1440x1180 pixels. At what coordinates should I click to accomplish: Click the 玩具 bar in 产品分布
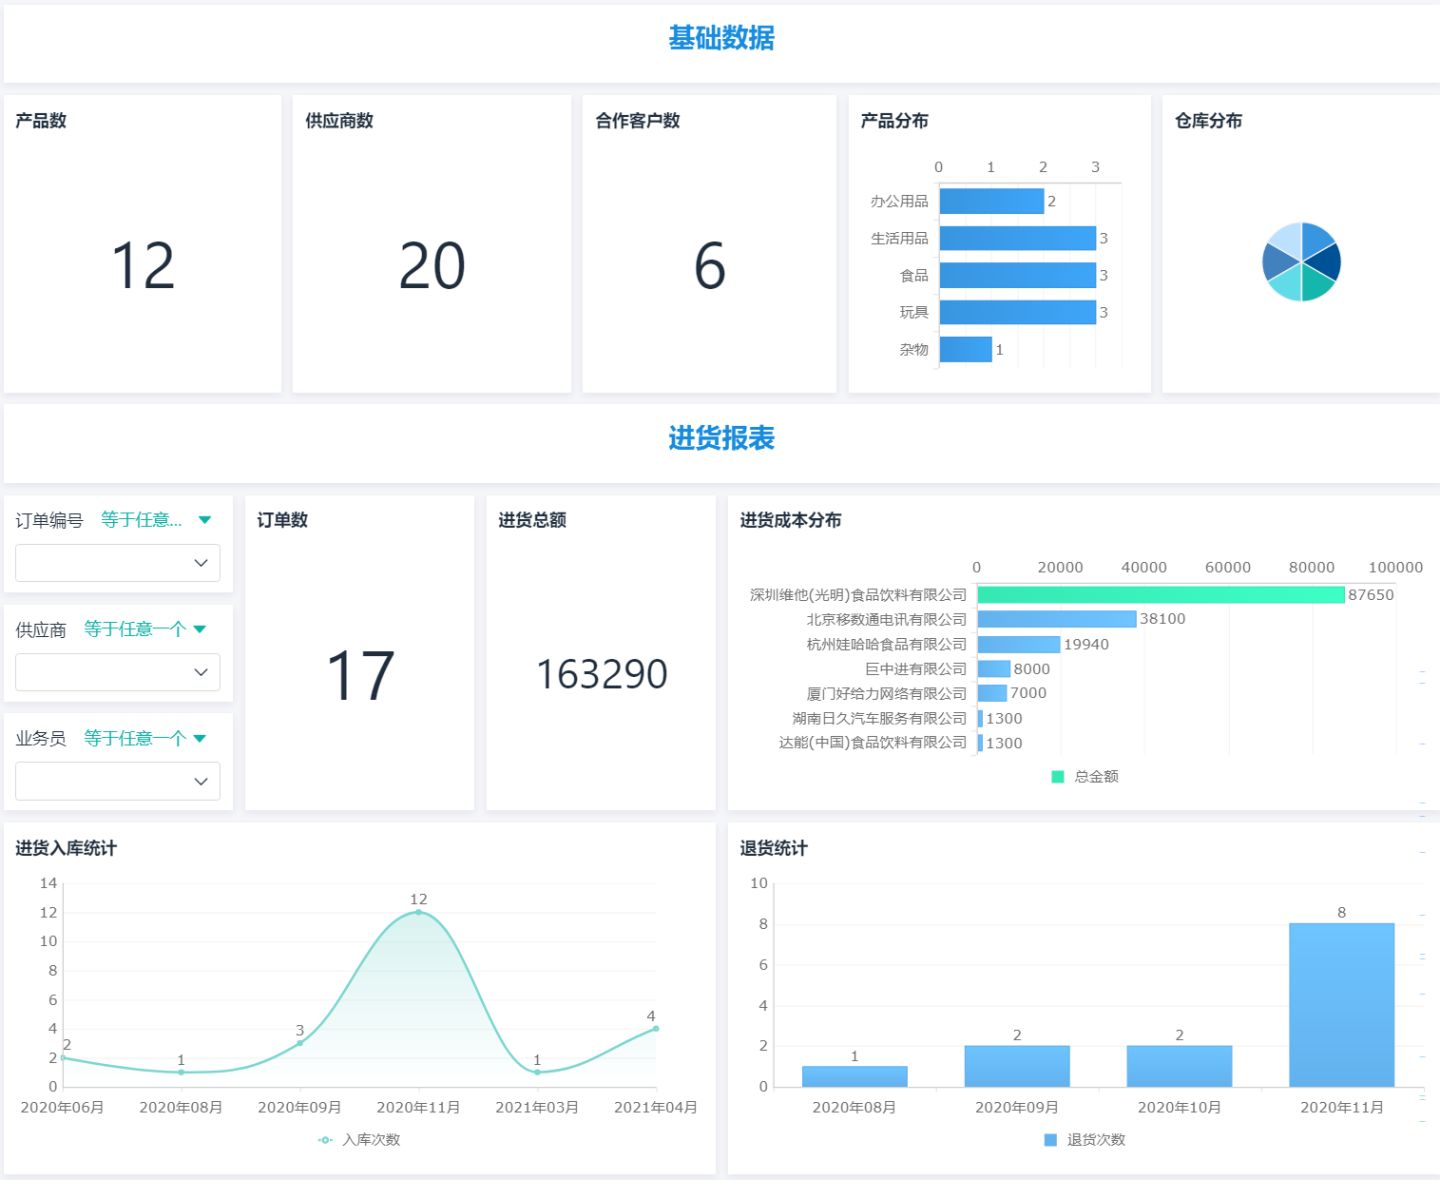pos(1018,312)
